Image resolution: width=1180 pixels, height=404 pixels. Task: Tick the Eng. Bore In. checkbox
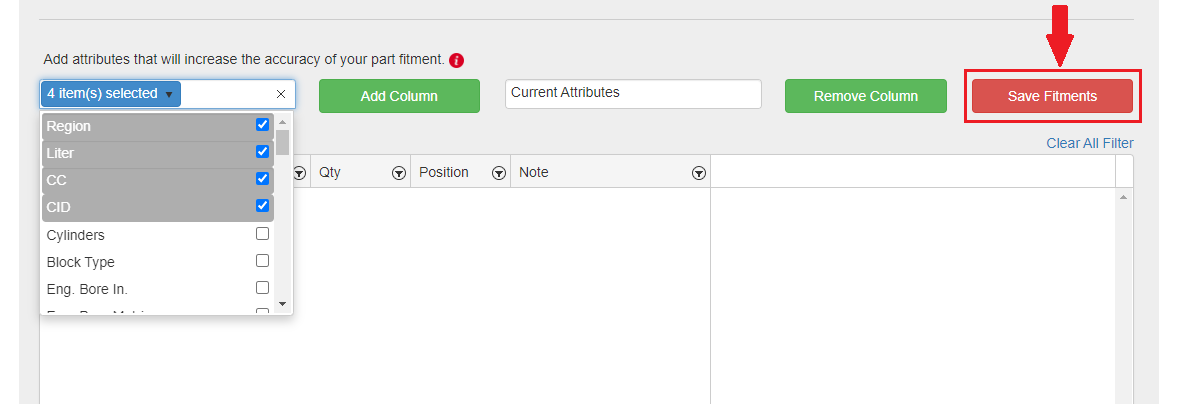pyautogui.click(x=262, y=288)
